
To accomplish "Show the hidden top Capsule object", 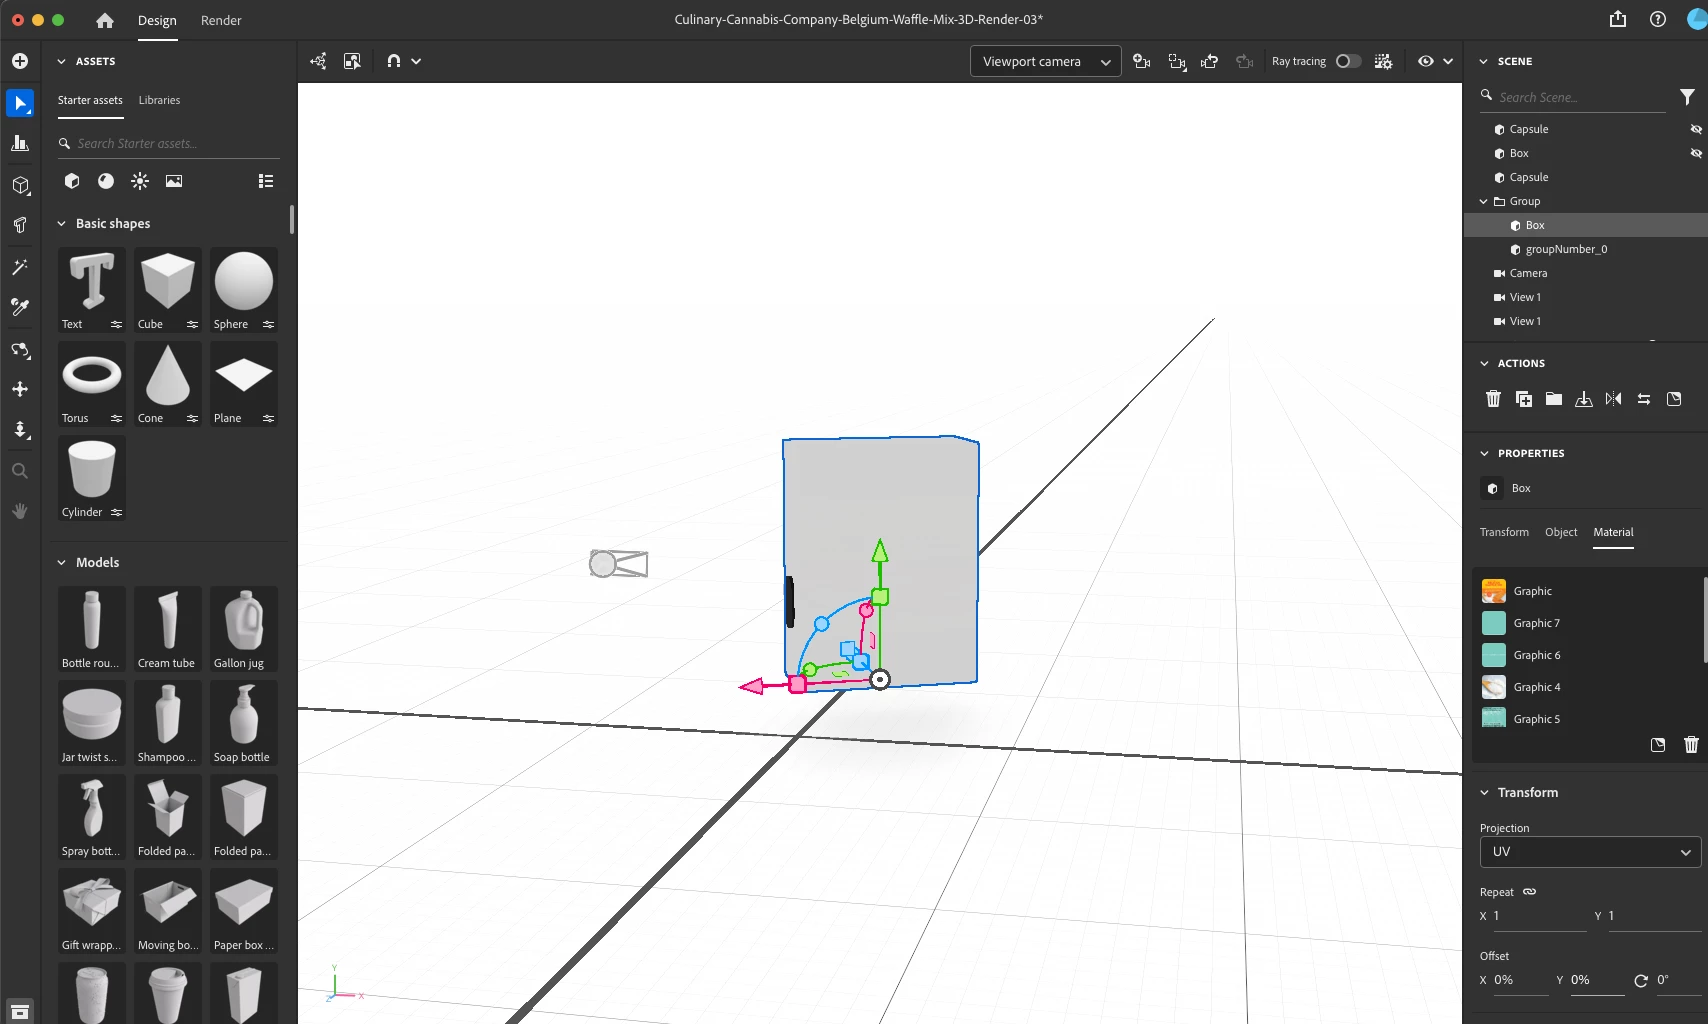I will [1696, 129].
